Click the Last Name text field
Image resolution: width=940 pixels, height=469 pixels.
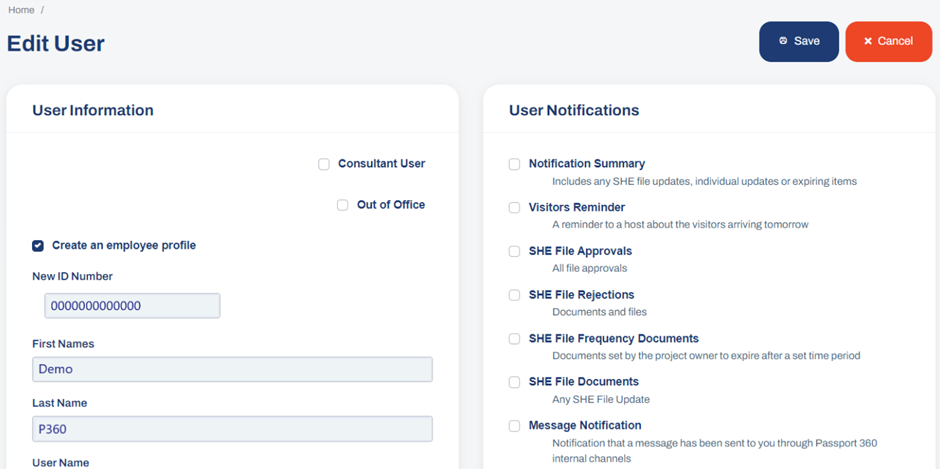point(233,429)
